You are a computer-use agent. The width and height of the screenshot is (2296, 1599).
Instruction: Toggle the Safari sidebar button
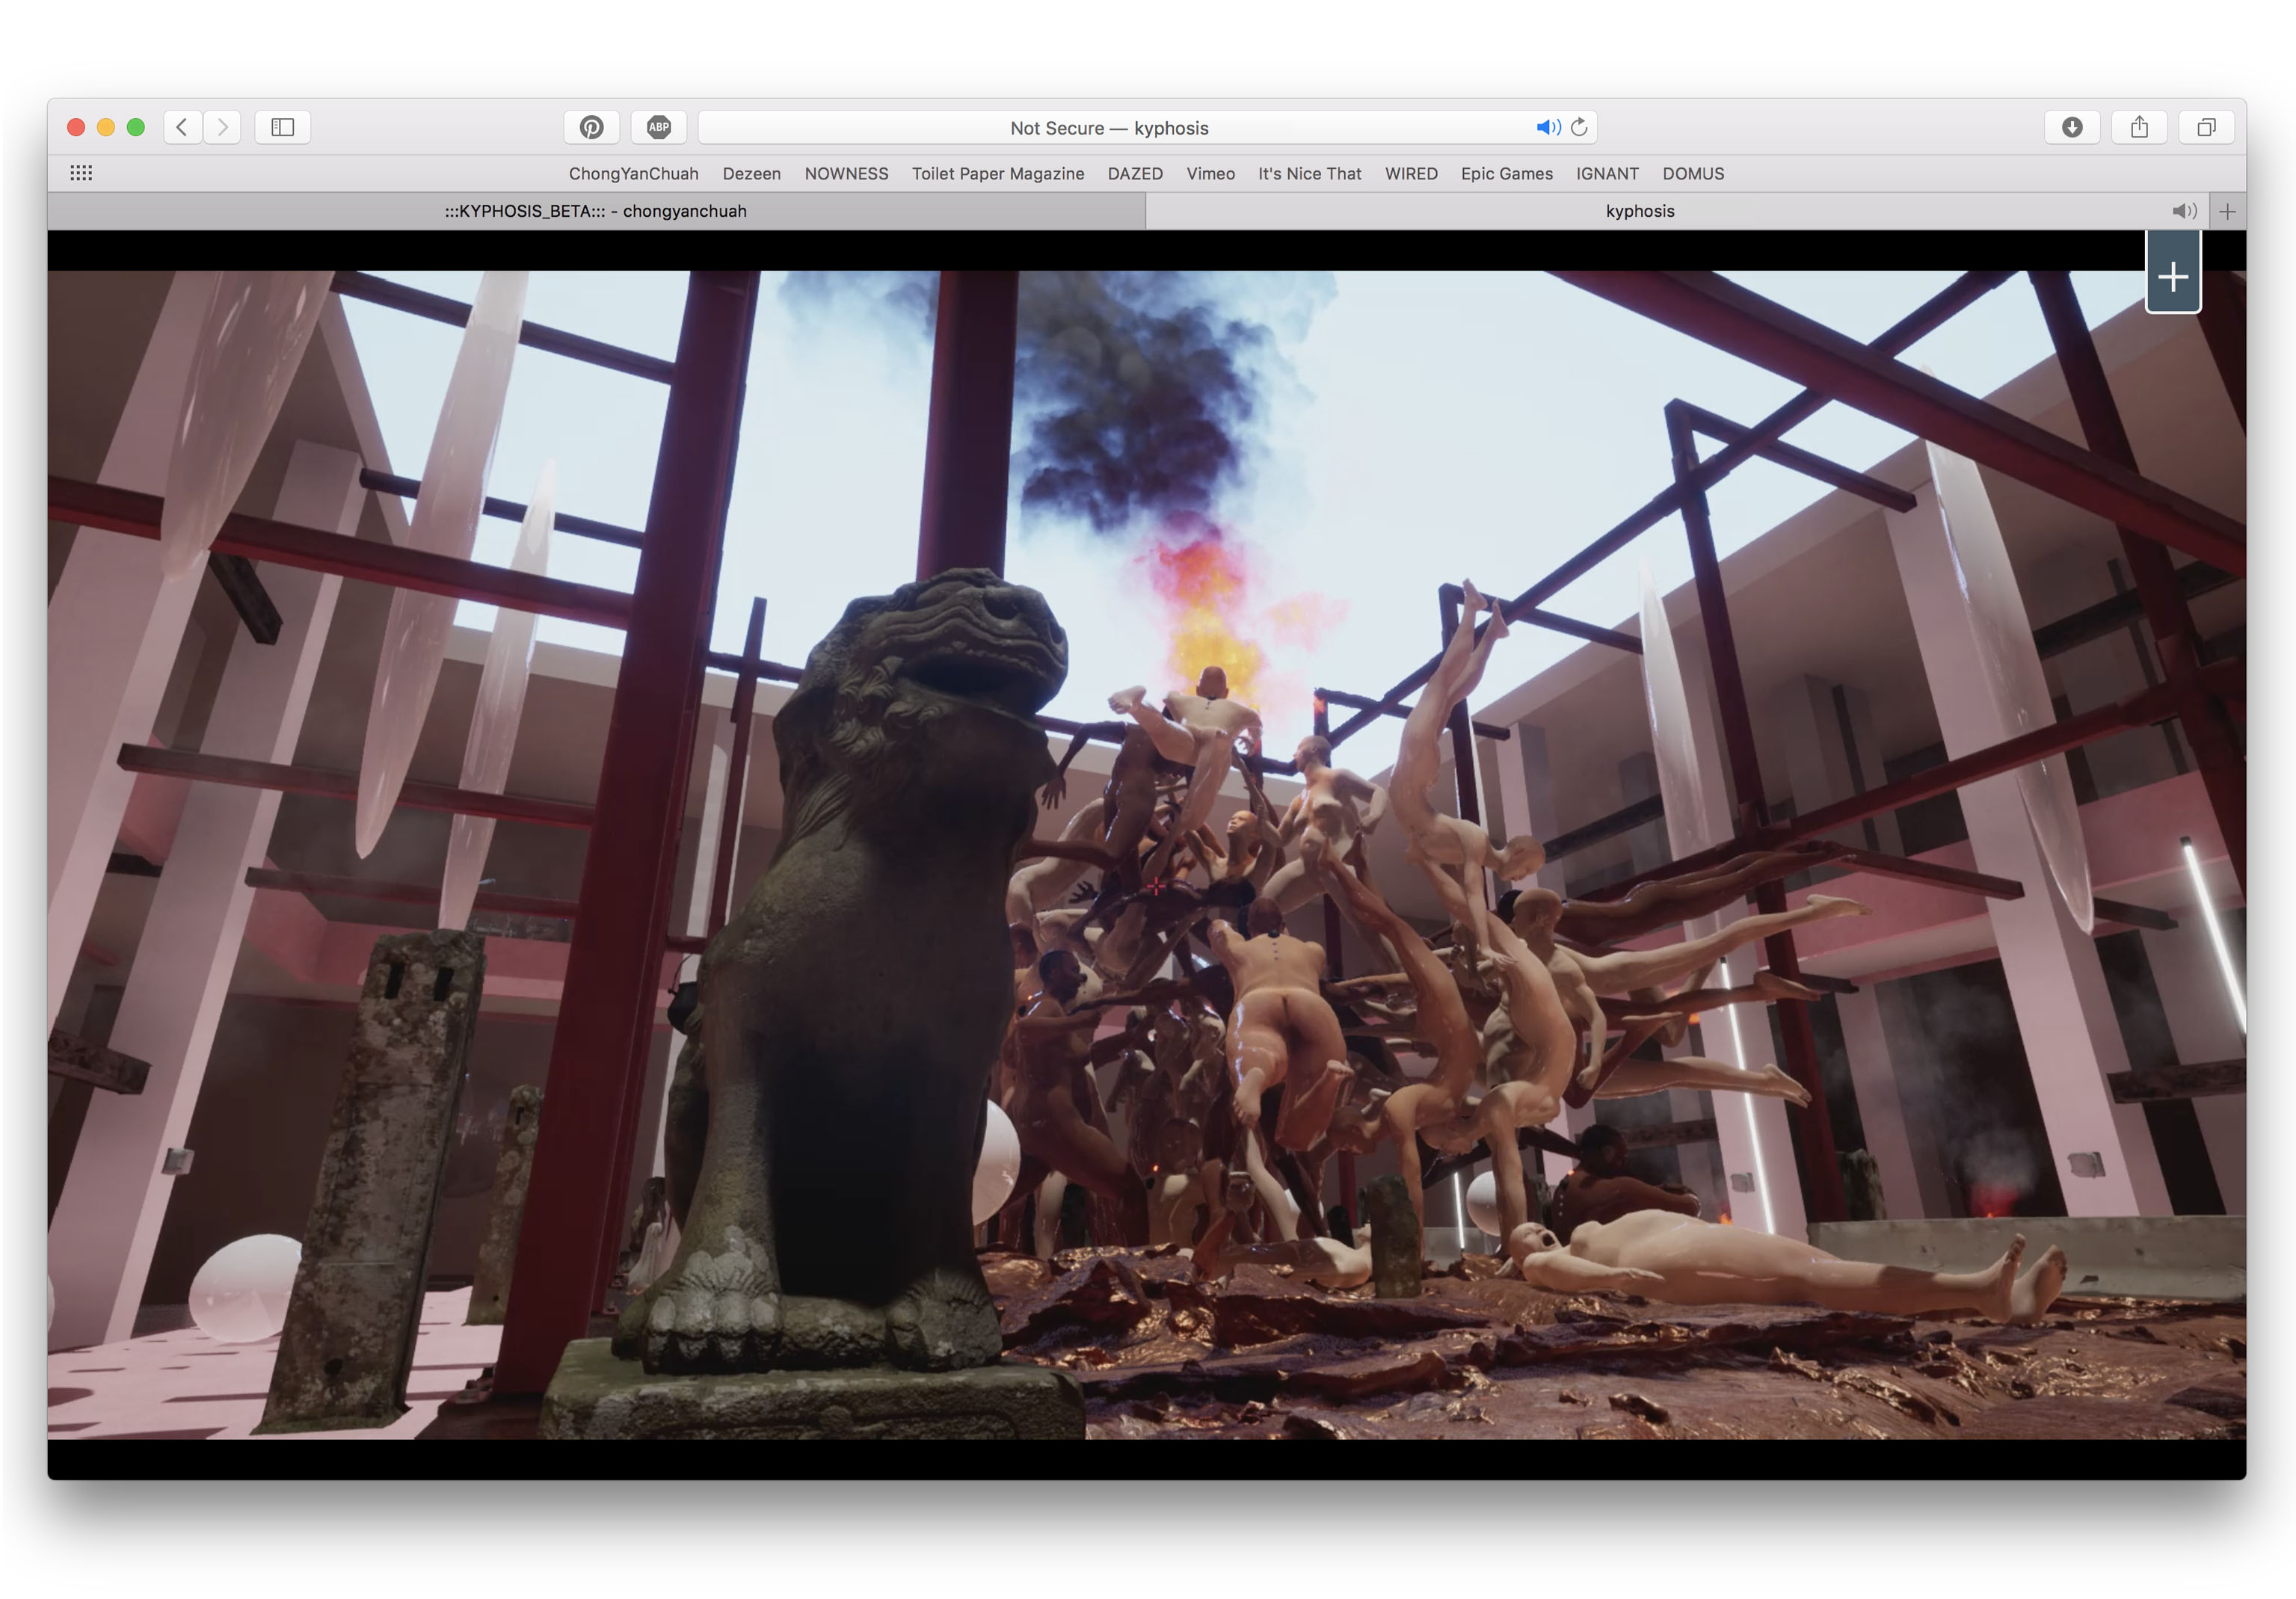click(x=282, y=127)
